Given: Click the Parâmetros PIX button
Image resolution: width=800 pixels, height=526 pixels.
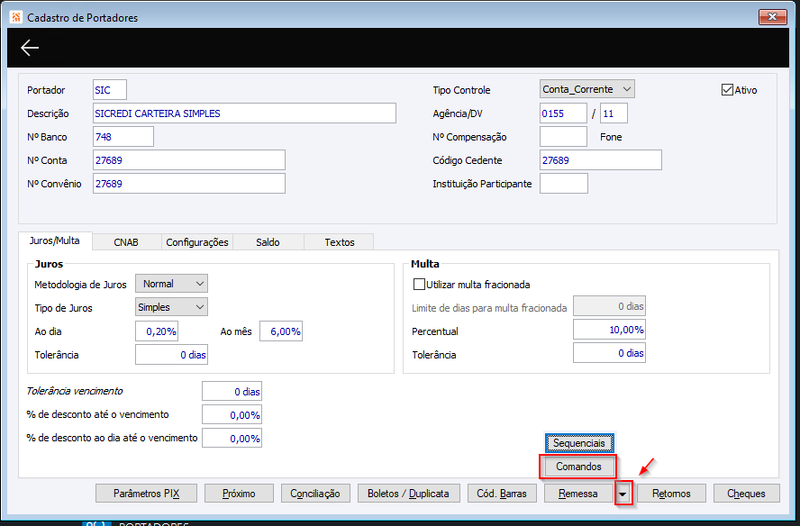Looking at the screenshot, I should pos(146,493).
